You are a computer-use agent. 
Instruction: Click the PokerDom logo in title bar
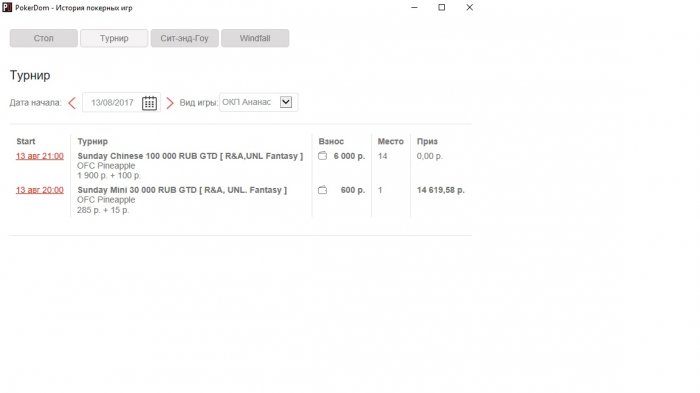pyautogui.click(x=7, y=7)
